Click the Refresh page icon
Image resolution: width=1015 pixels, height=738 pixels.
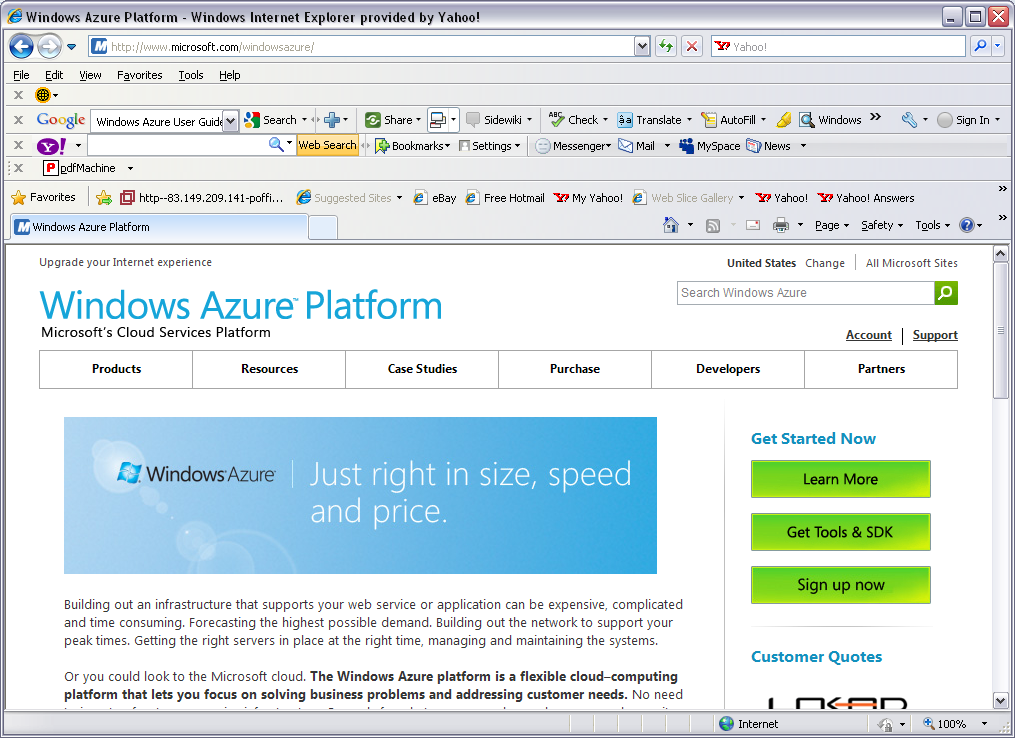[x=665, y=46]
